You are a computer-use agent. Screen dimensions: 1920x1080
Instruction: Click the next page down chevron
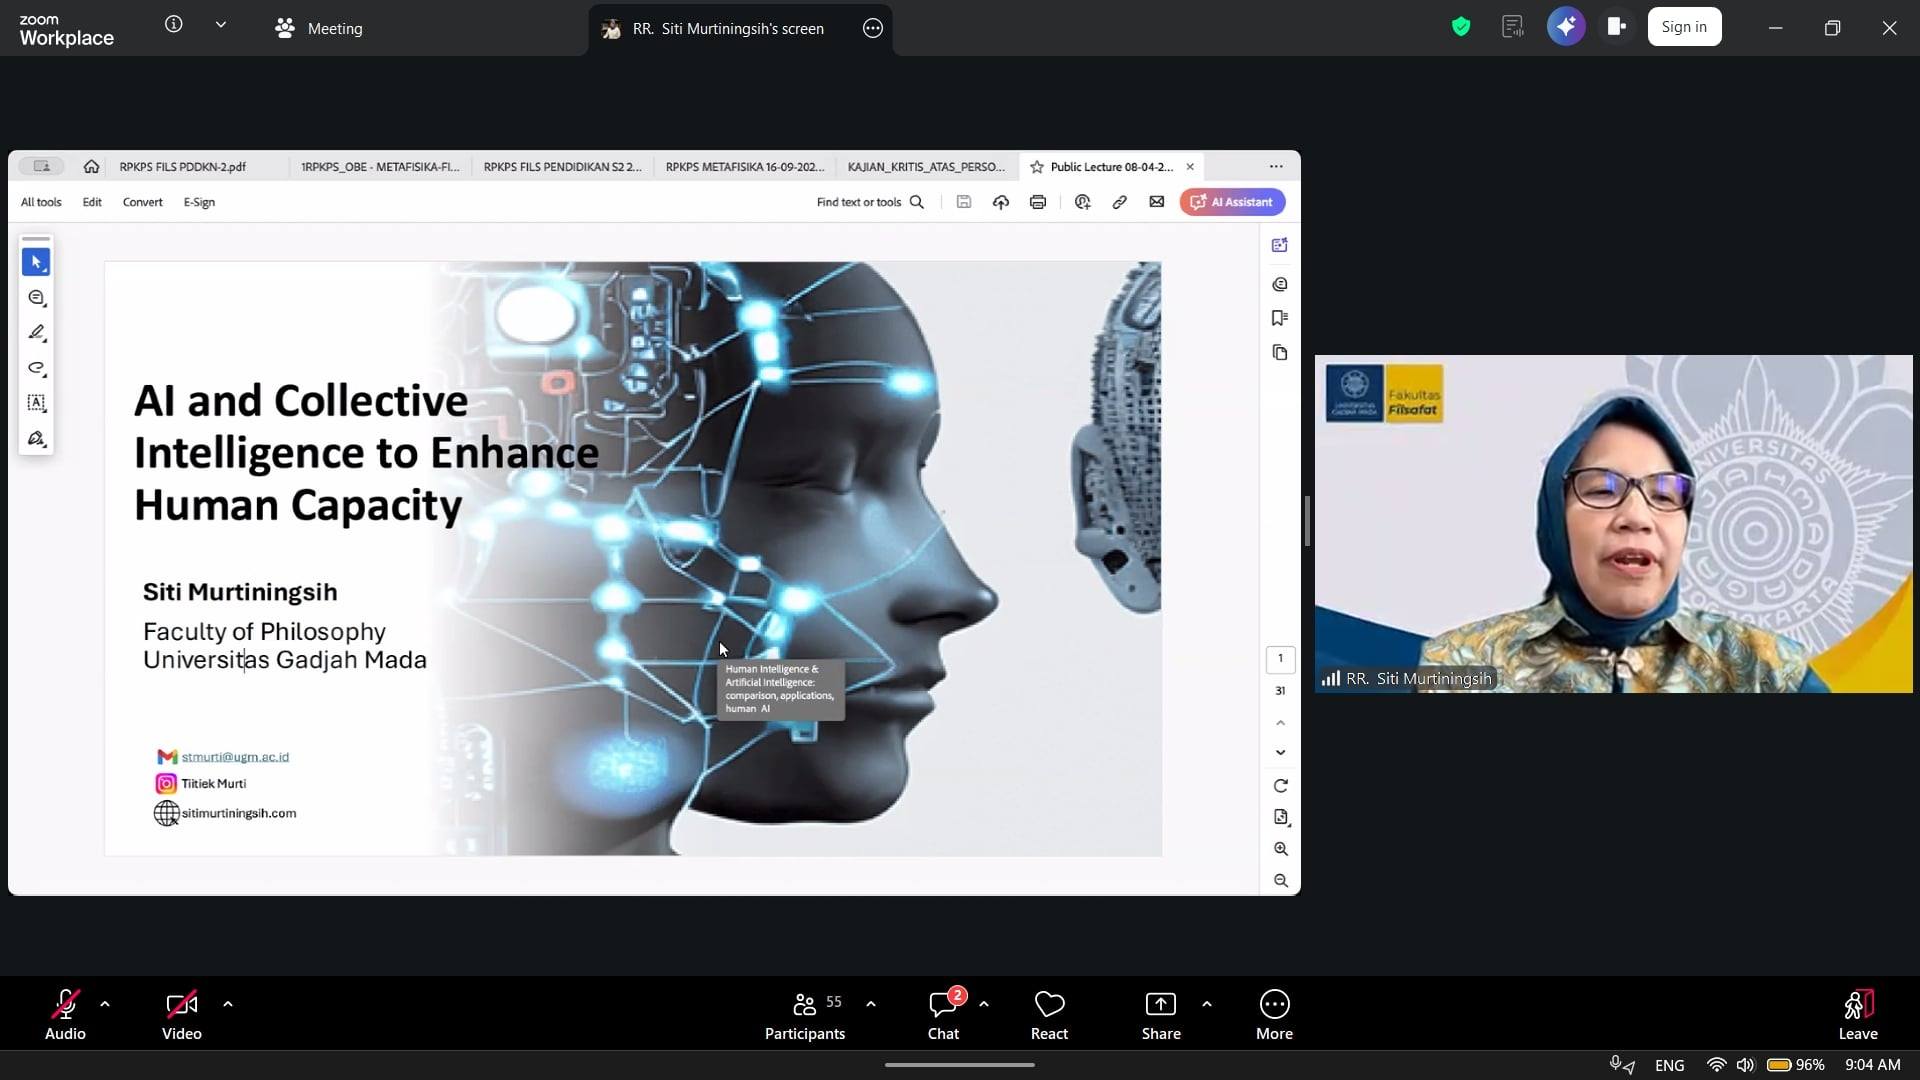tap(1280, 752)
